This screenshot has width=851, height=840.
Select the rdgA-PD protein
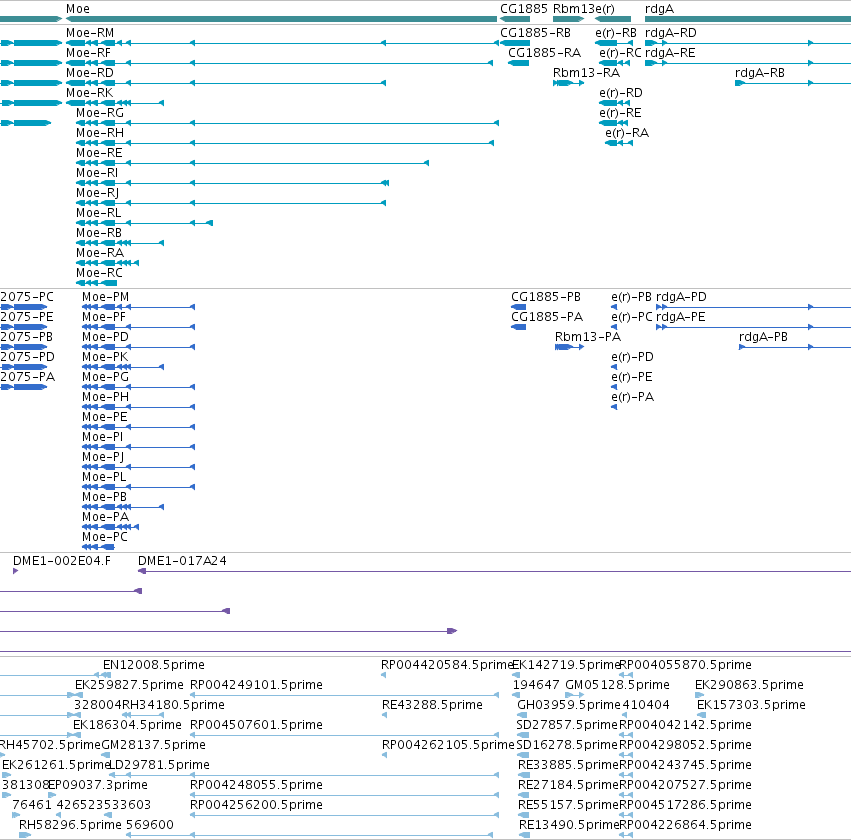pos(682,297)
